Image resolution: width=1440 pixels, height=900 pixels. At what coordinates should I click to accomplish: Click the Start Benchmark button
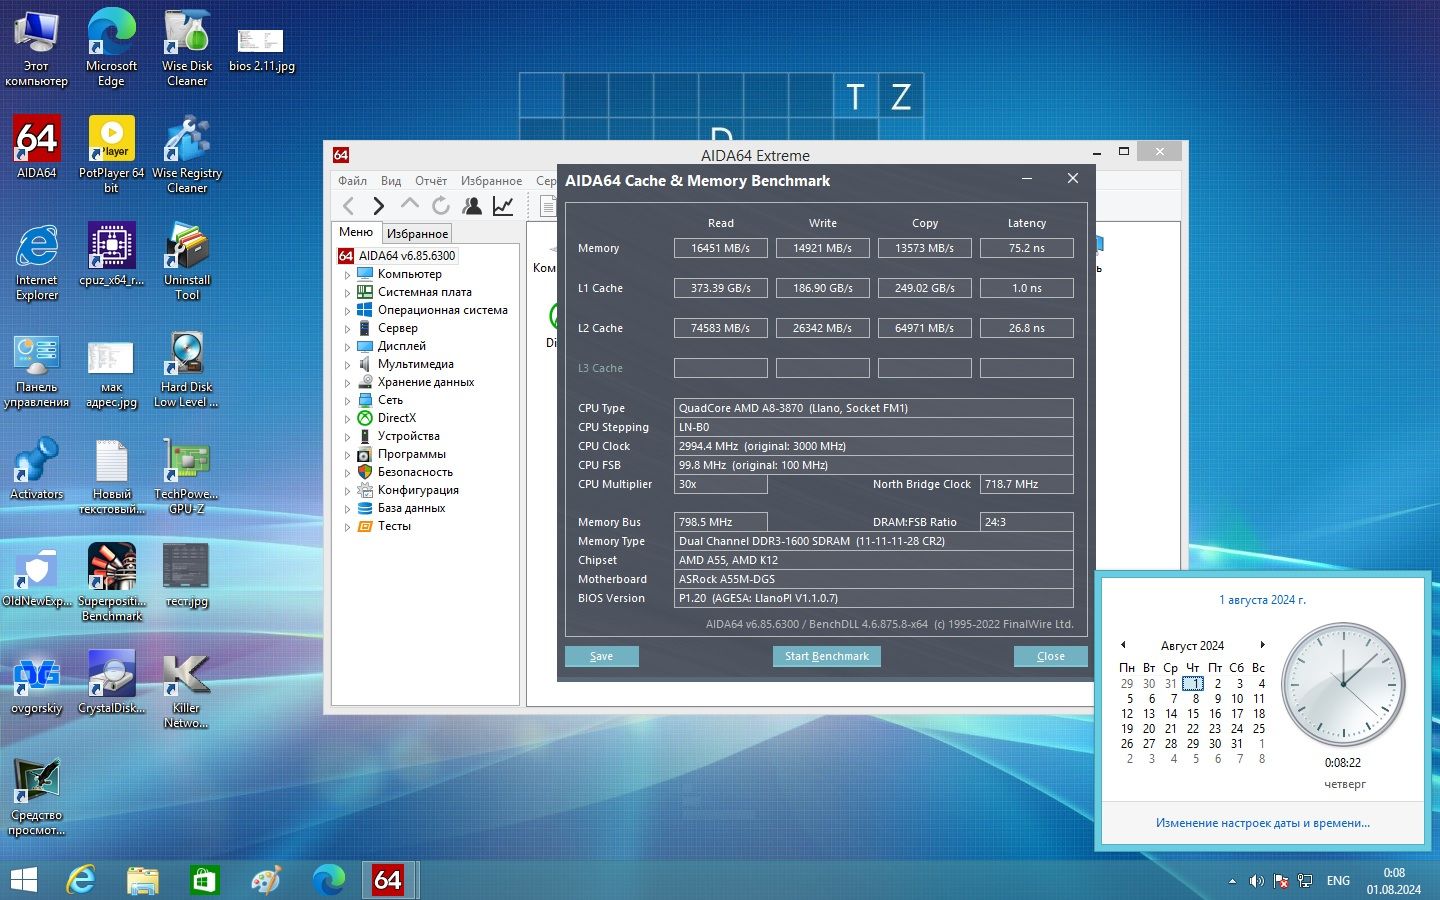point(827,656)
